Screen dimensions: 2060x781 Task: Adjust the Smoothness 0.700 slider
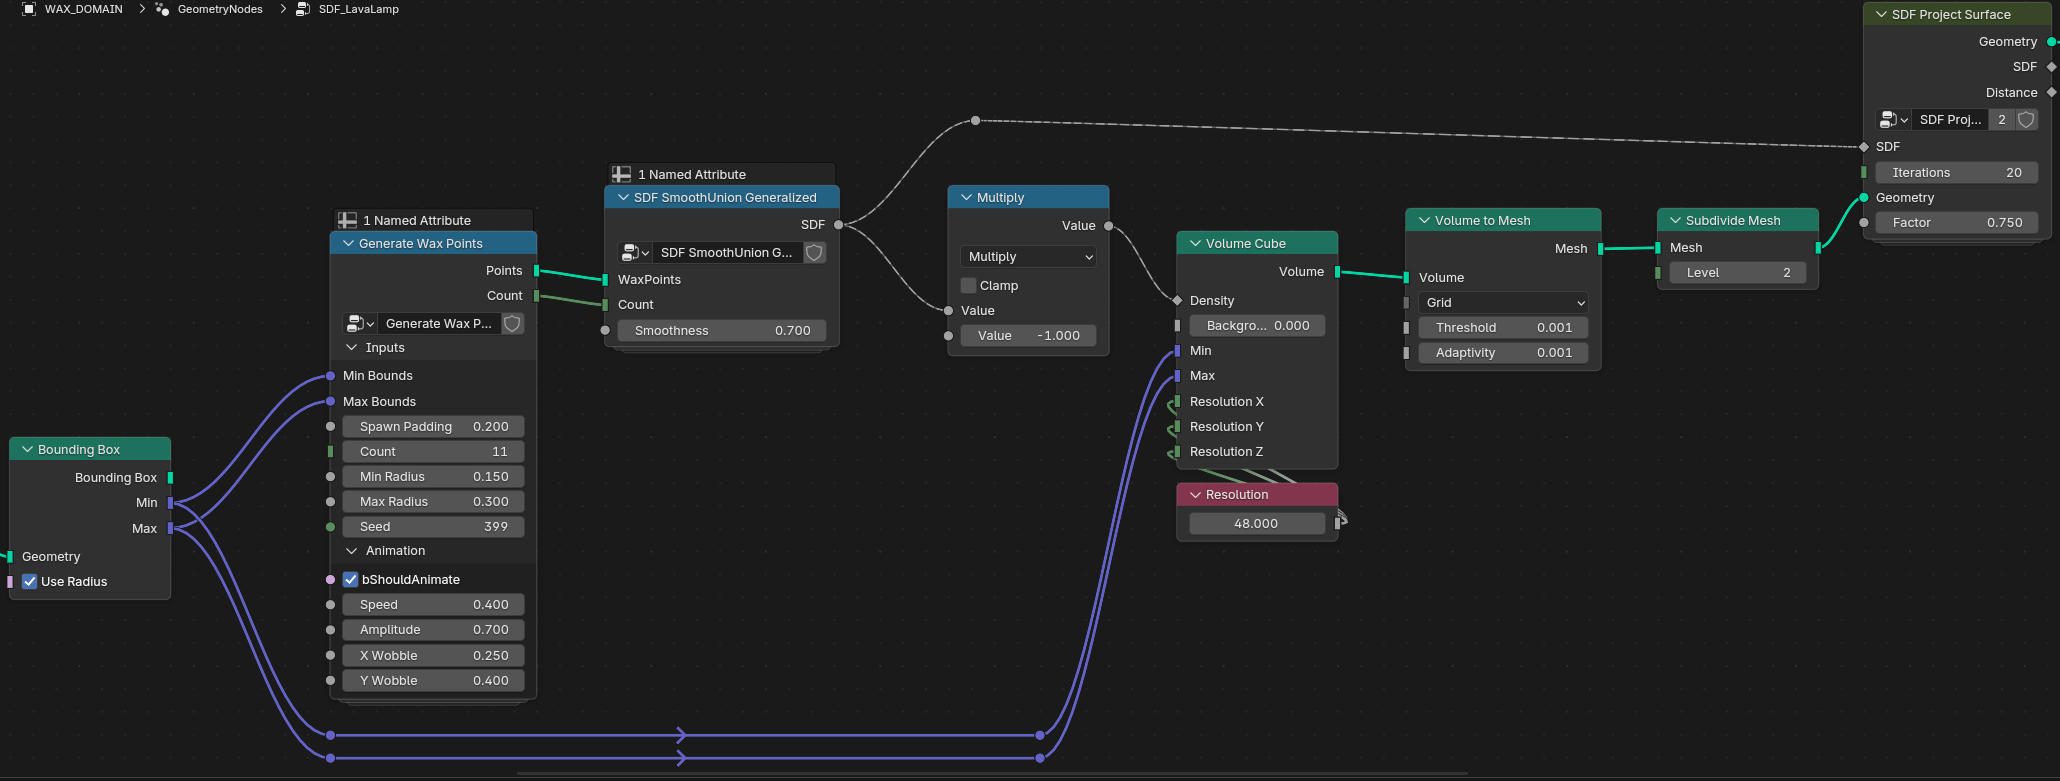(722, 331)
